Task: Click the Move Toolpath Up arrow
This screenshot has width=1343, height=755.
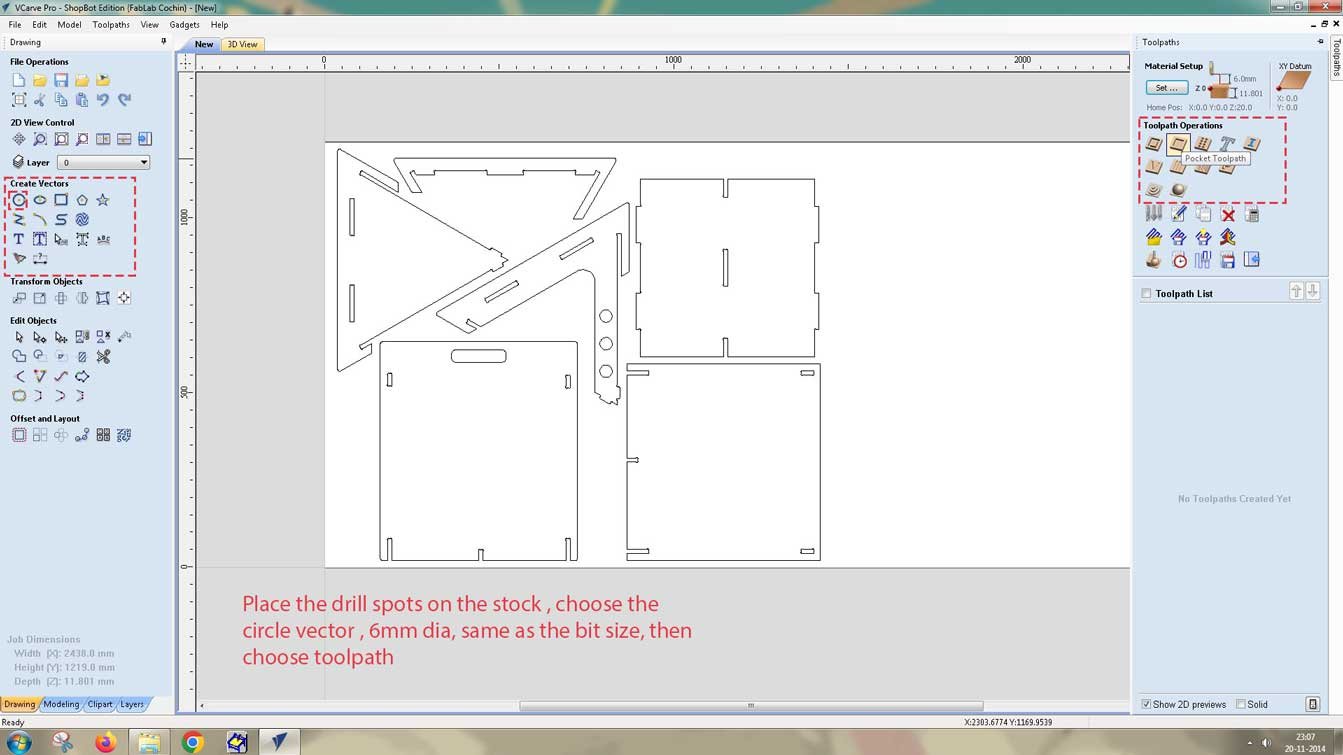Action: click(x=1296, y=291)
